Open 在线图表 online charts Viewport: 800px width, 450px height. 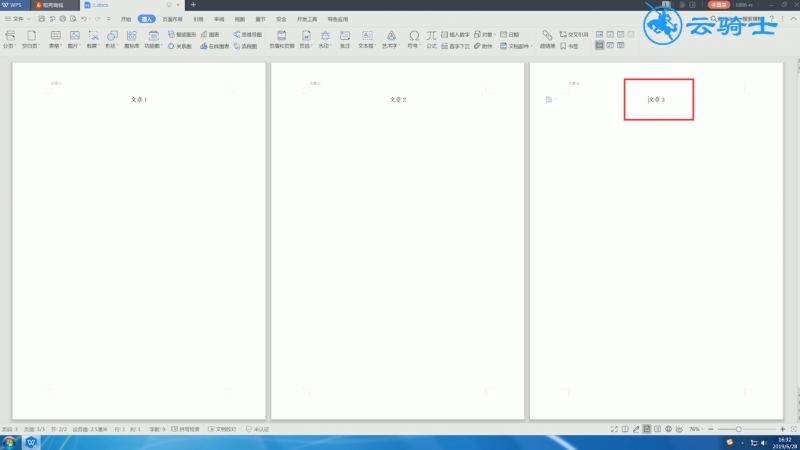215,46
